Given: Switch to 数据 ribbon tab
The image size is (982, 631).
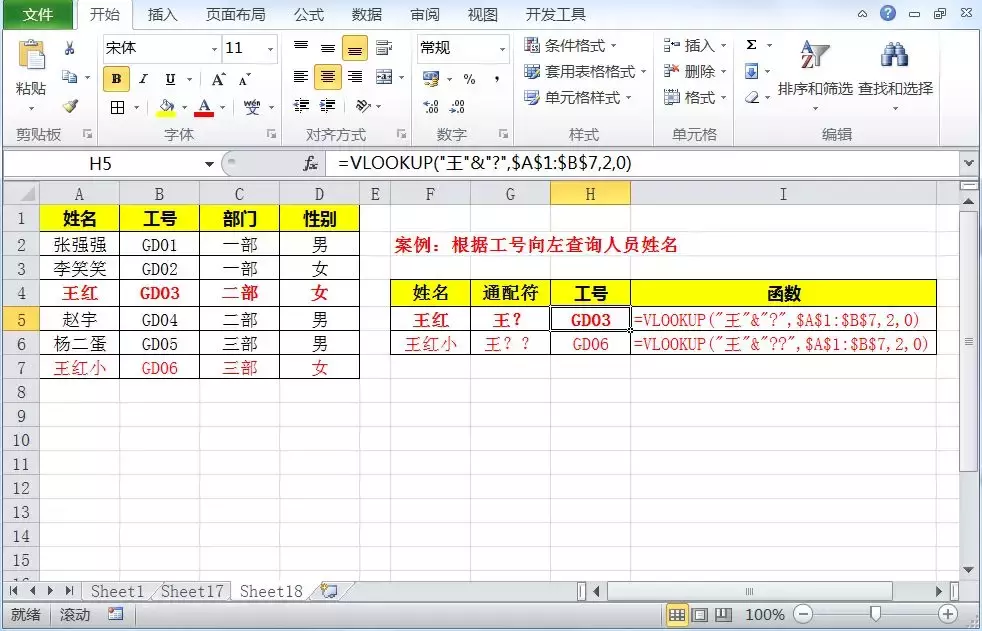Looking at the screenshot, I should pyautogui.click(x=366, y=14).
